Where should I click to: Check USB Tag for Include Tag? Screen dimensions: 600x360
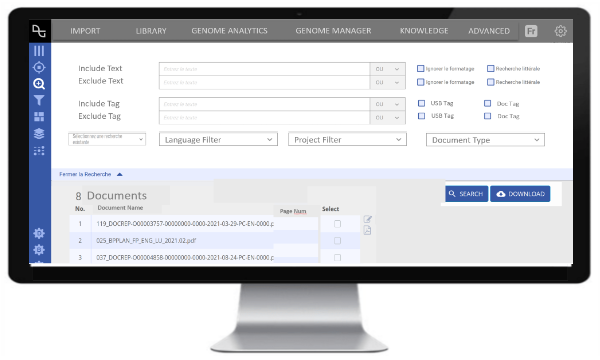click(421, 103)
